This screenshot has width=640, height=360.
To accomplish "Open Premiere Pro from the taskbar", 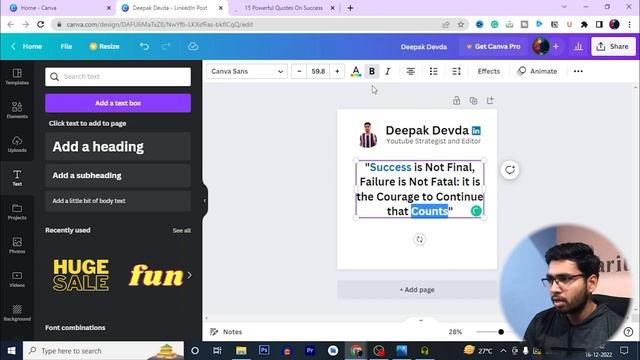I will point(310,351).
